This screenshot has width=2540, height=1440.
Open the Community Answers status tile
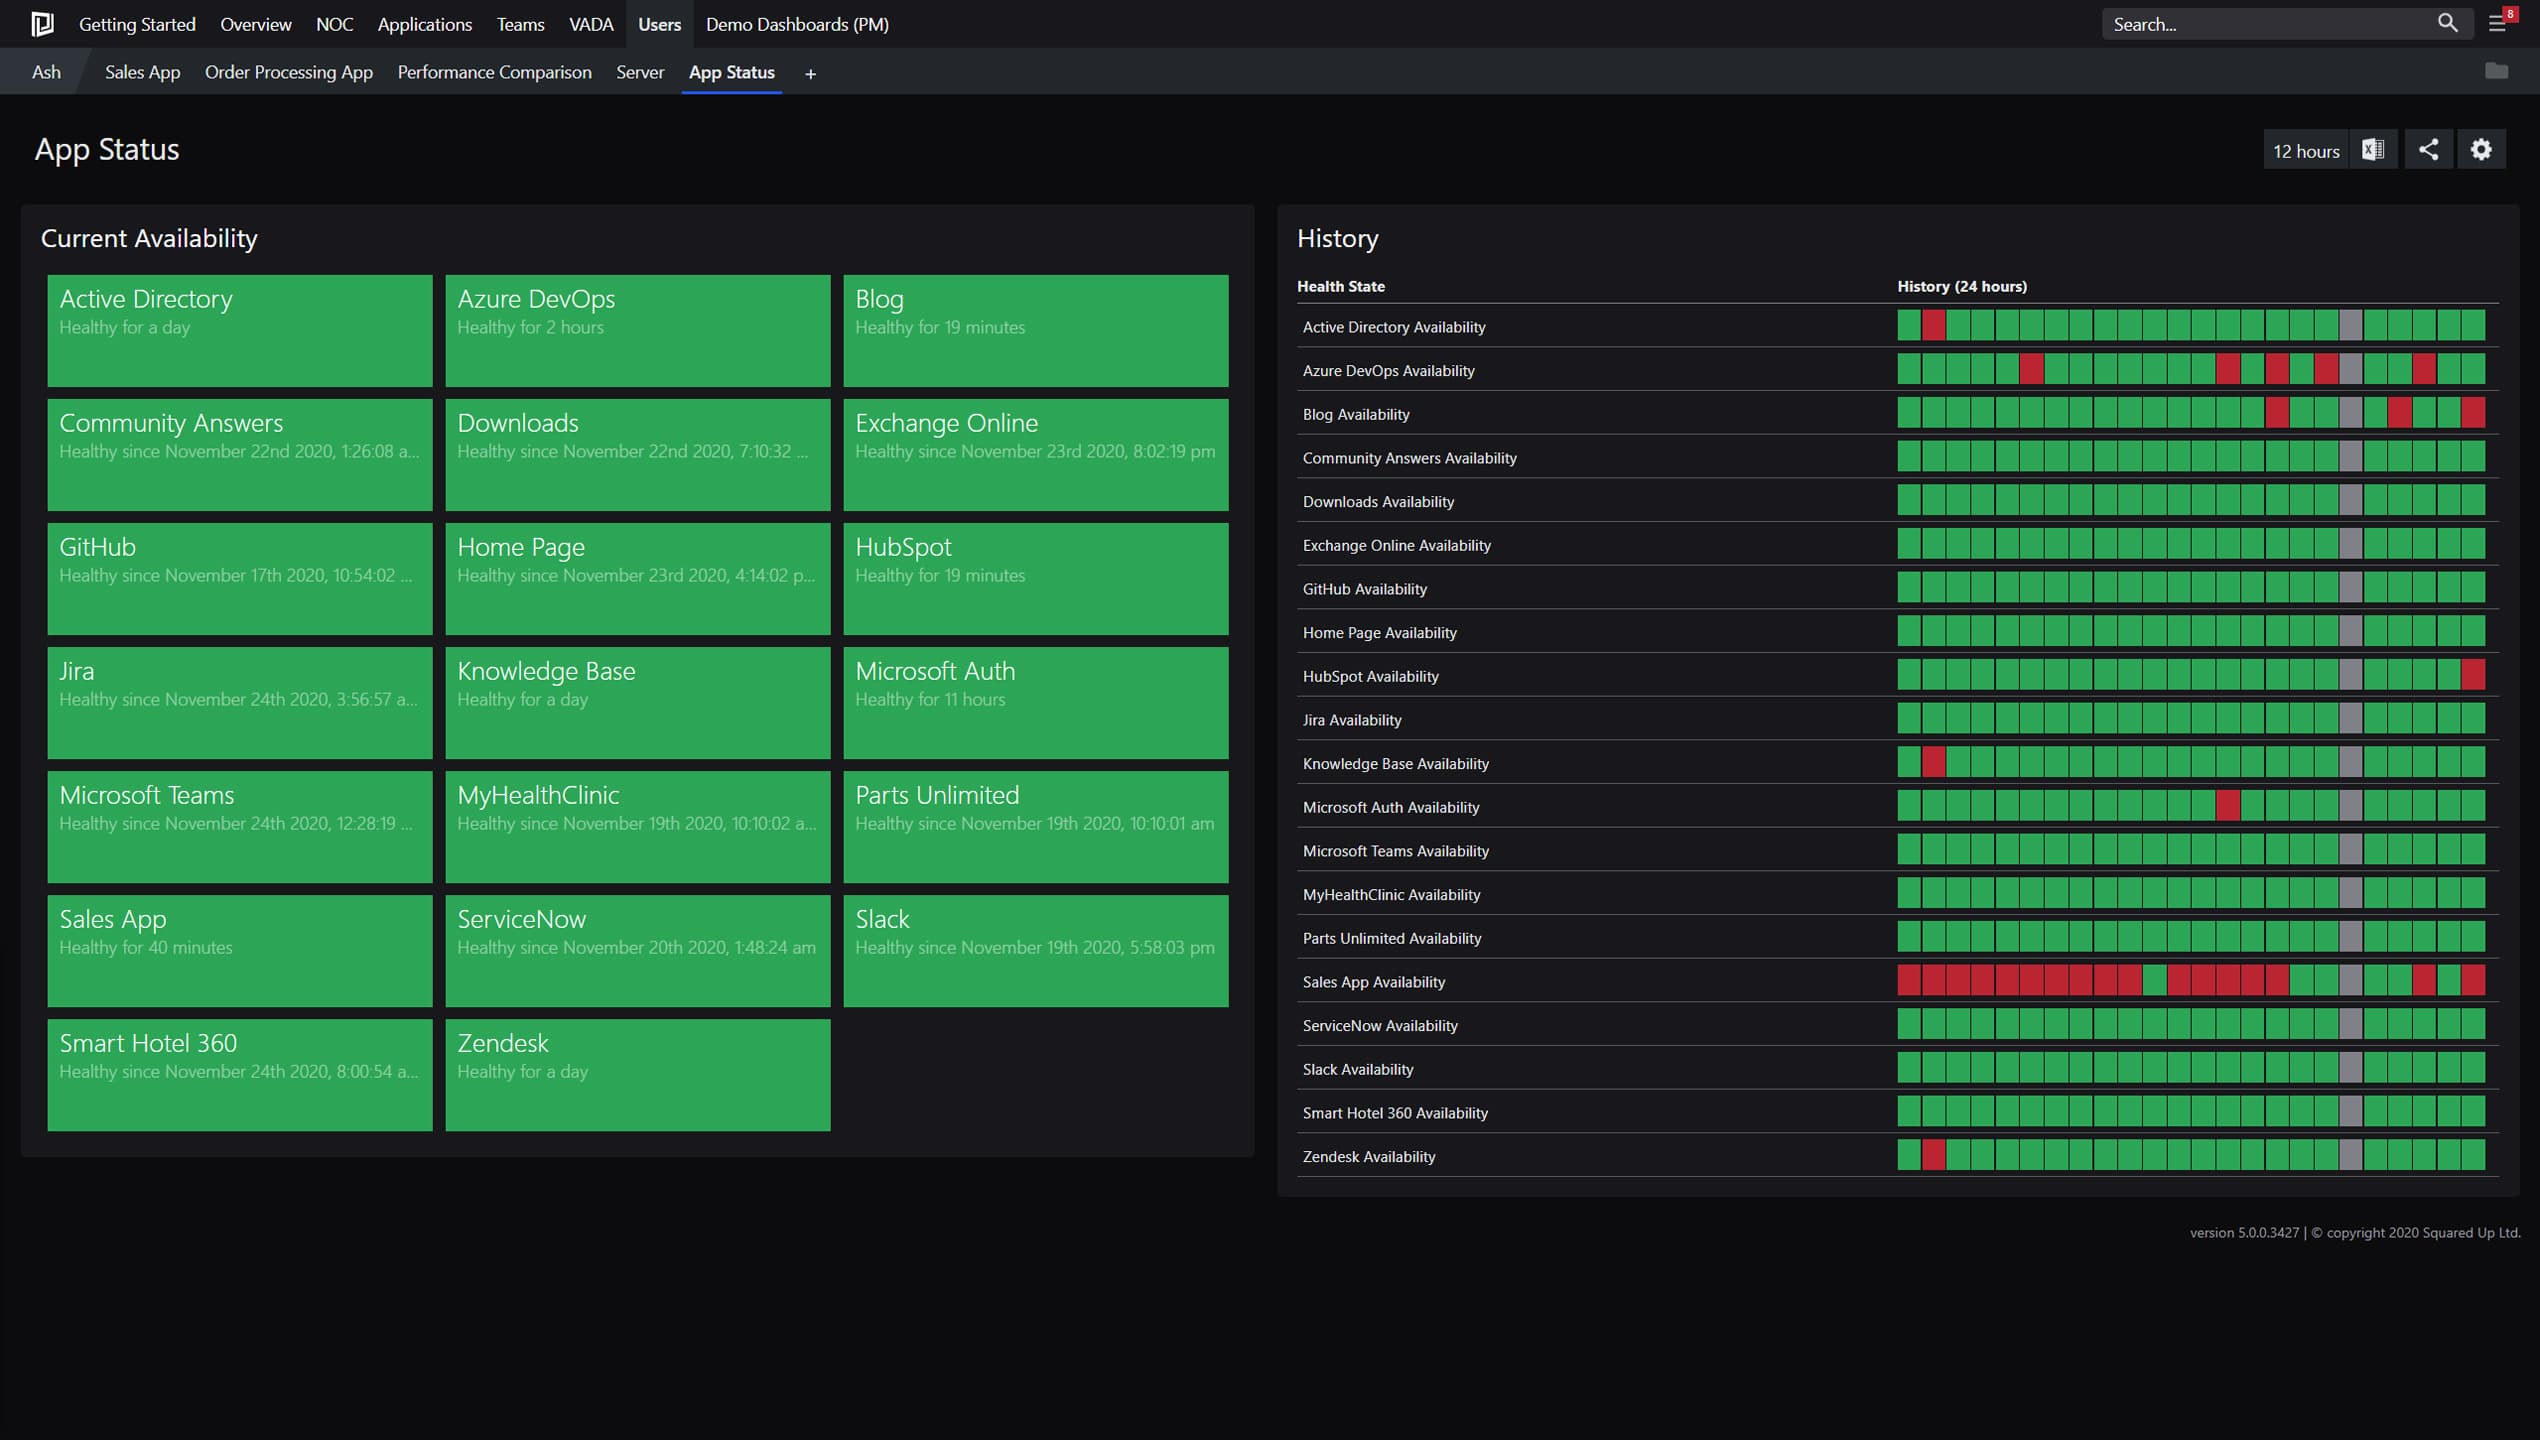click(x=240, y=454)
